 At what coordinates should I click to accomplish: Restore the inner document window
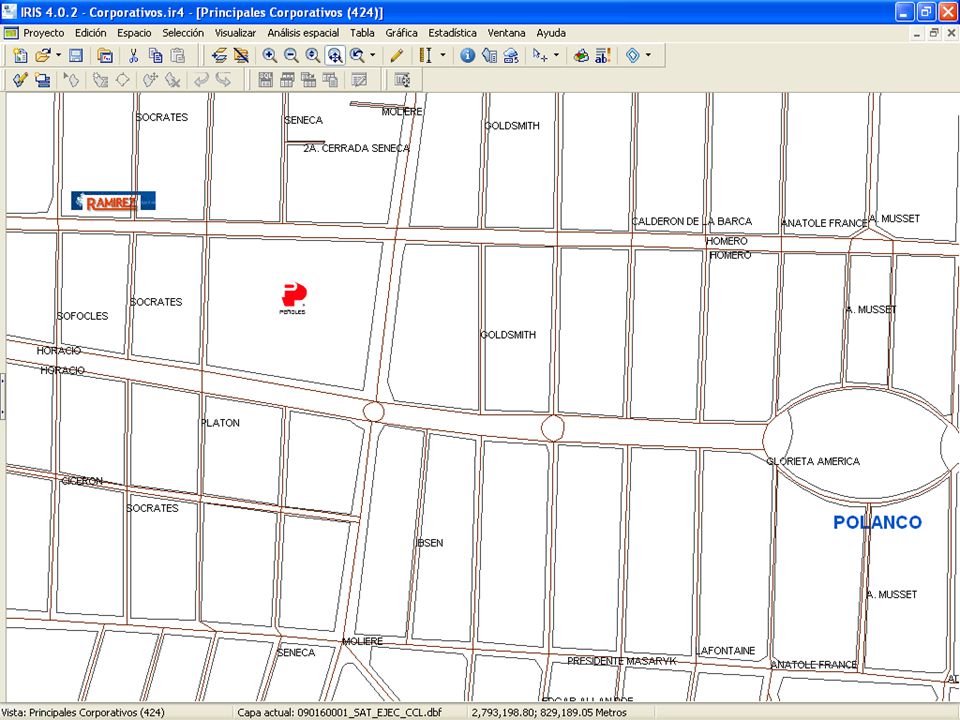click(933, 33)
